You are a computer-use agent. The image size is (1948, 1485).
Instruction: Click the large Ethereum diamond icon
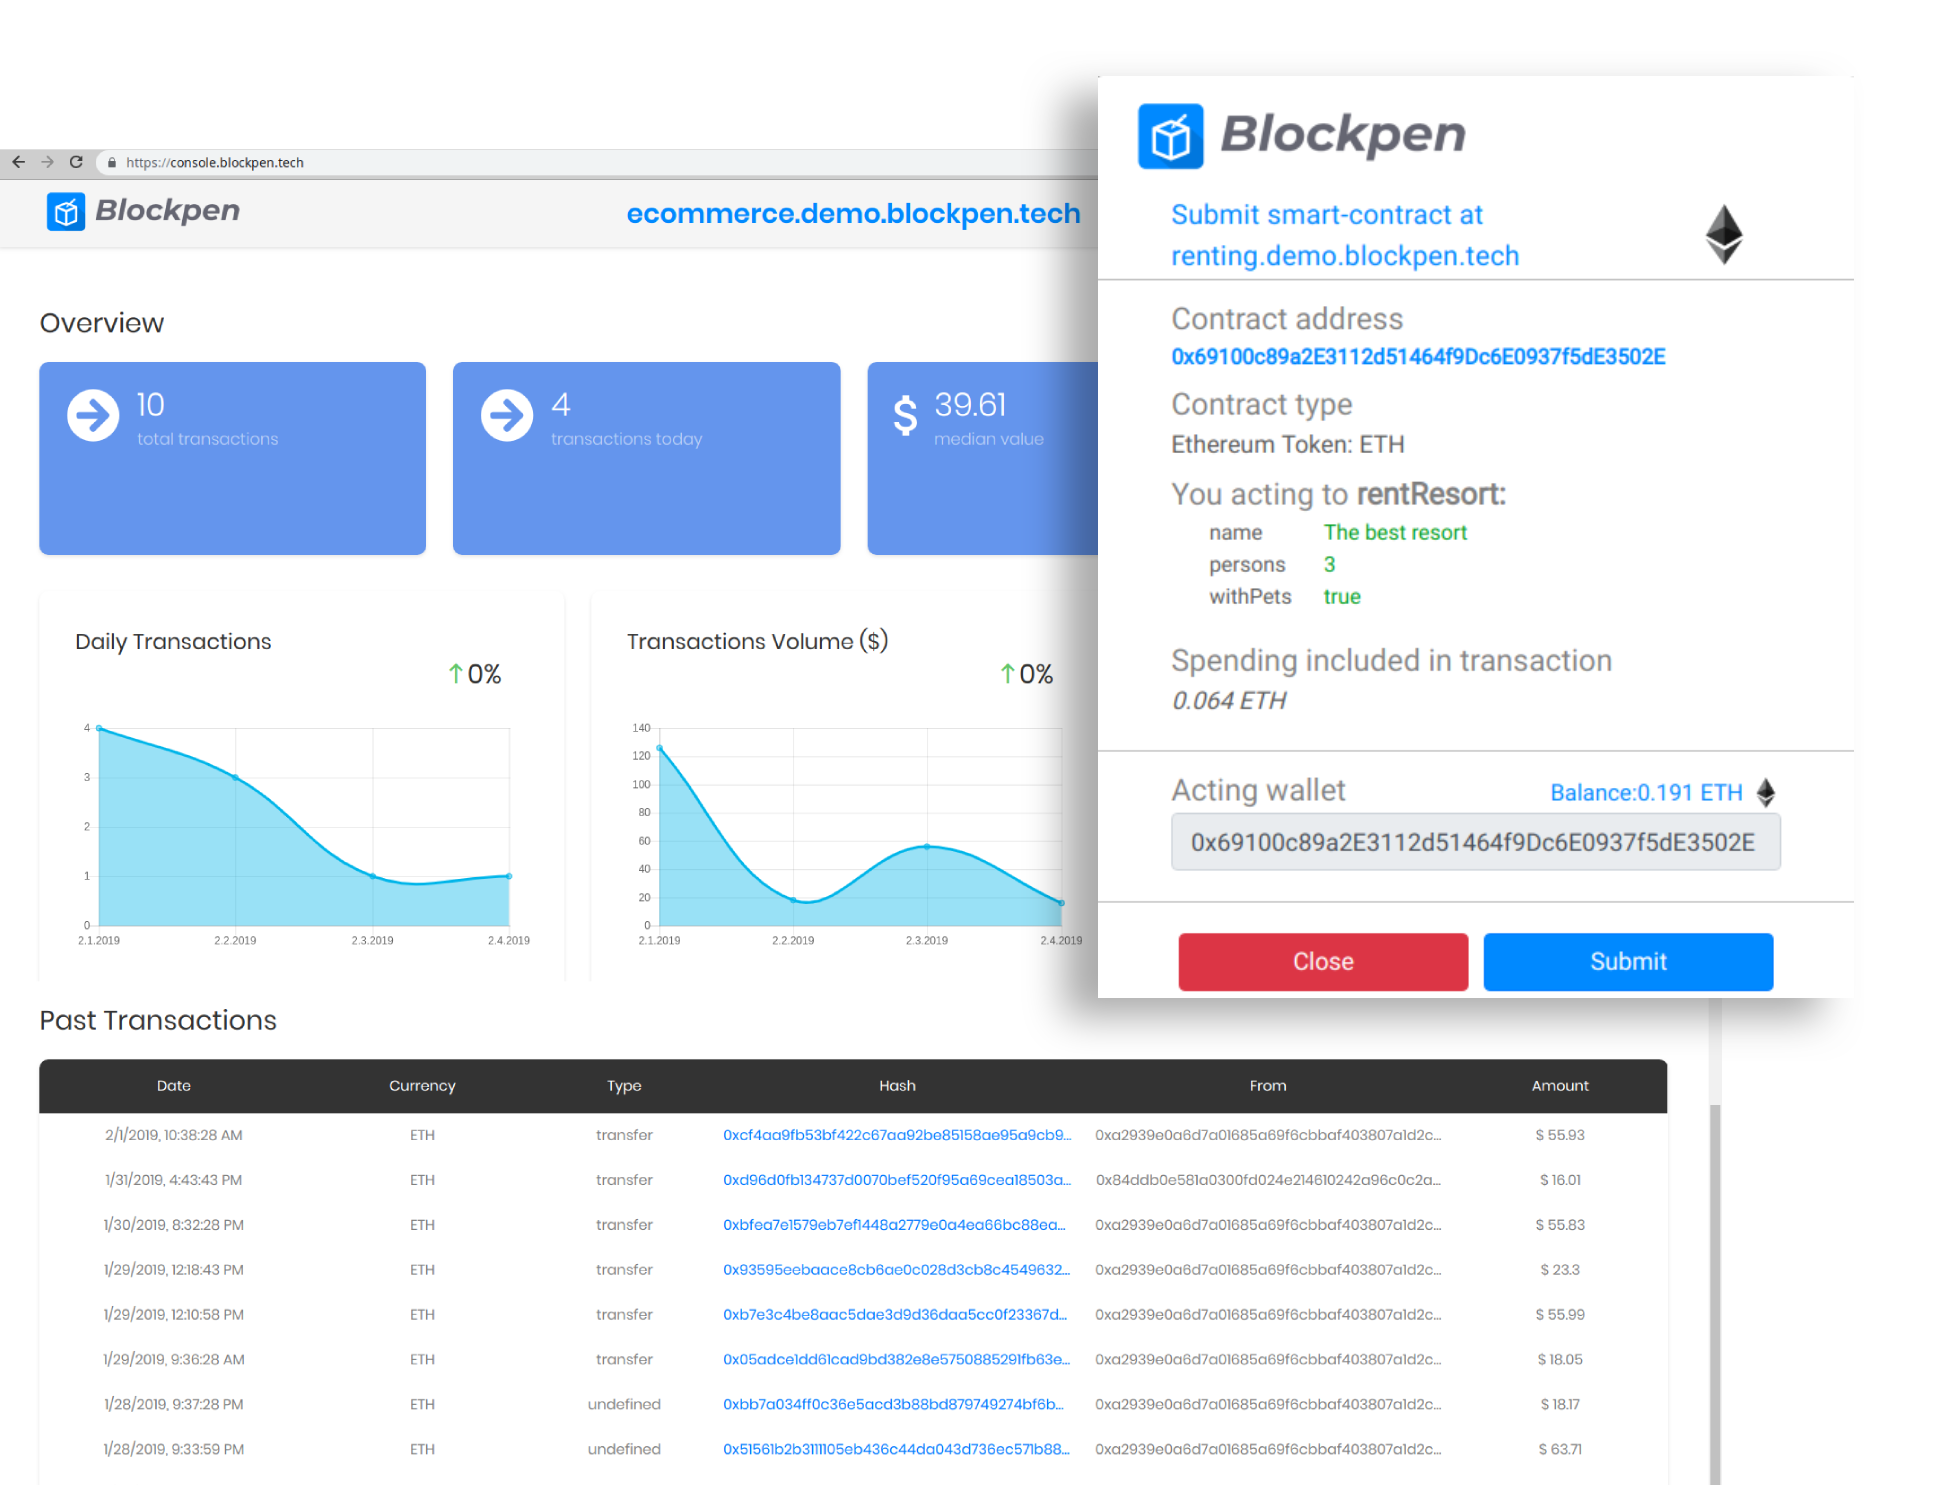pyautogui.click(x=1723, y=235)
